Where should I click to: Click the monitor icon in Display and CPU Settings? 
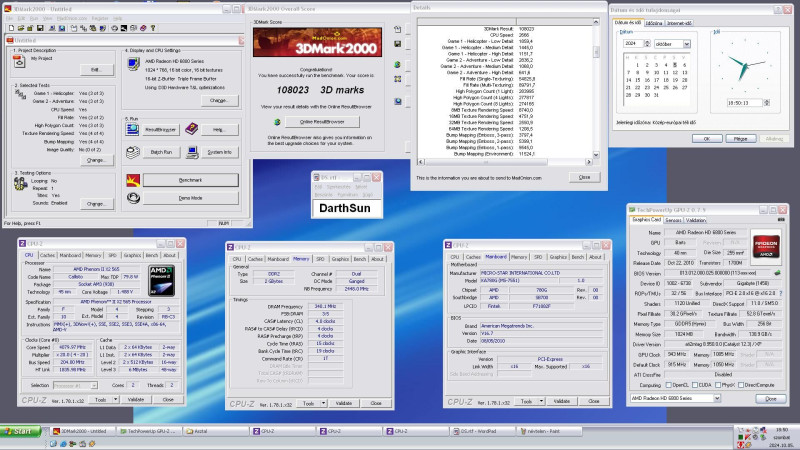pyautogui.click(x=134, y=63)
